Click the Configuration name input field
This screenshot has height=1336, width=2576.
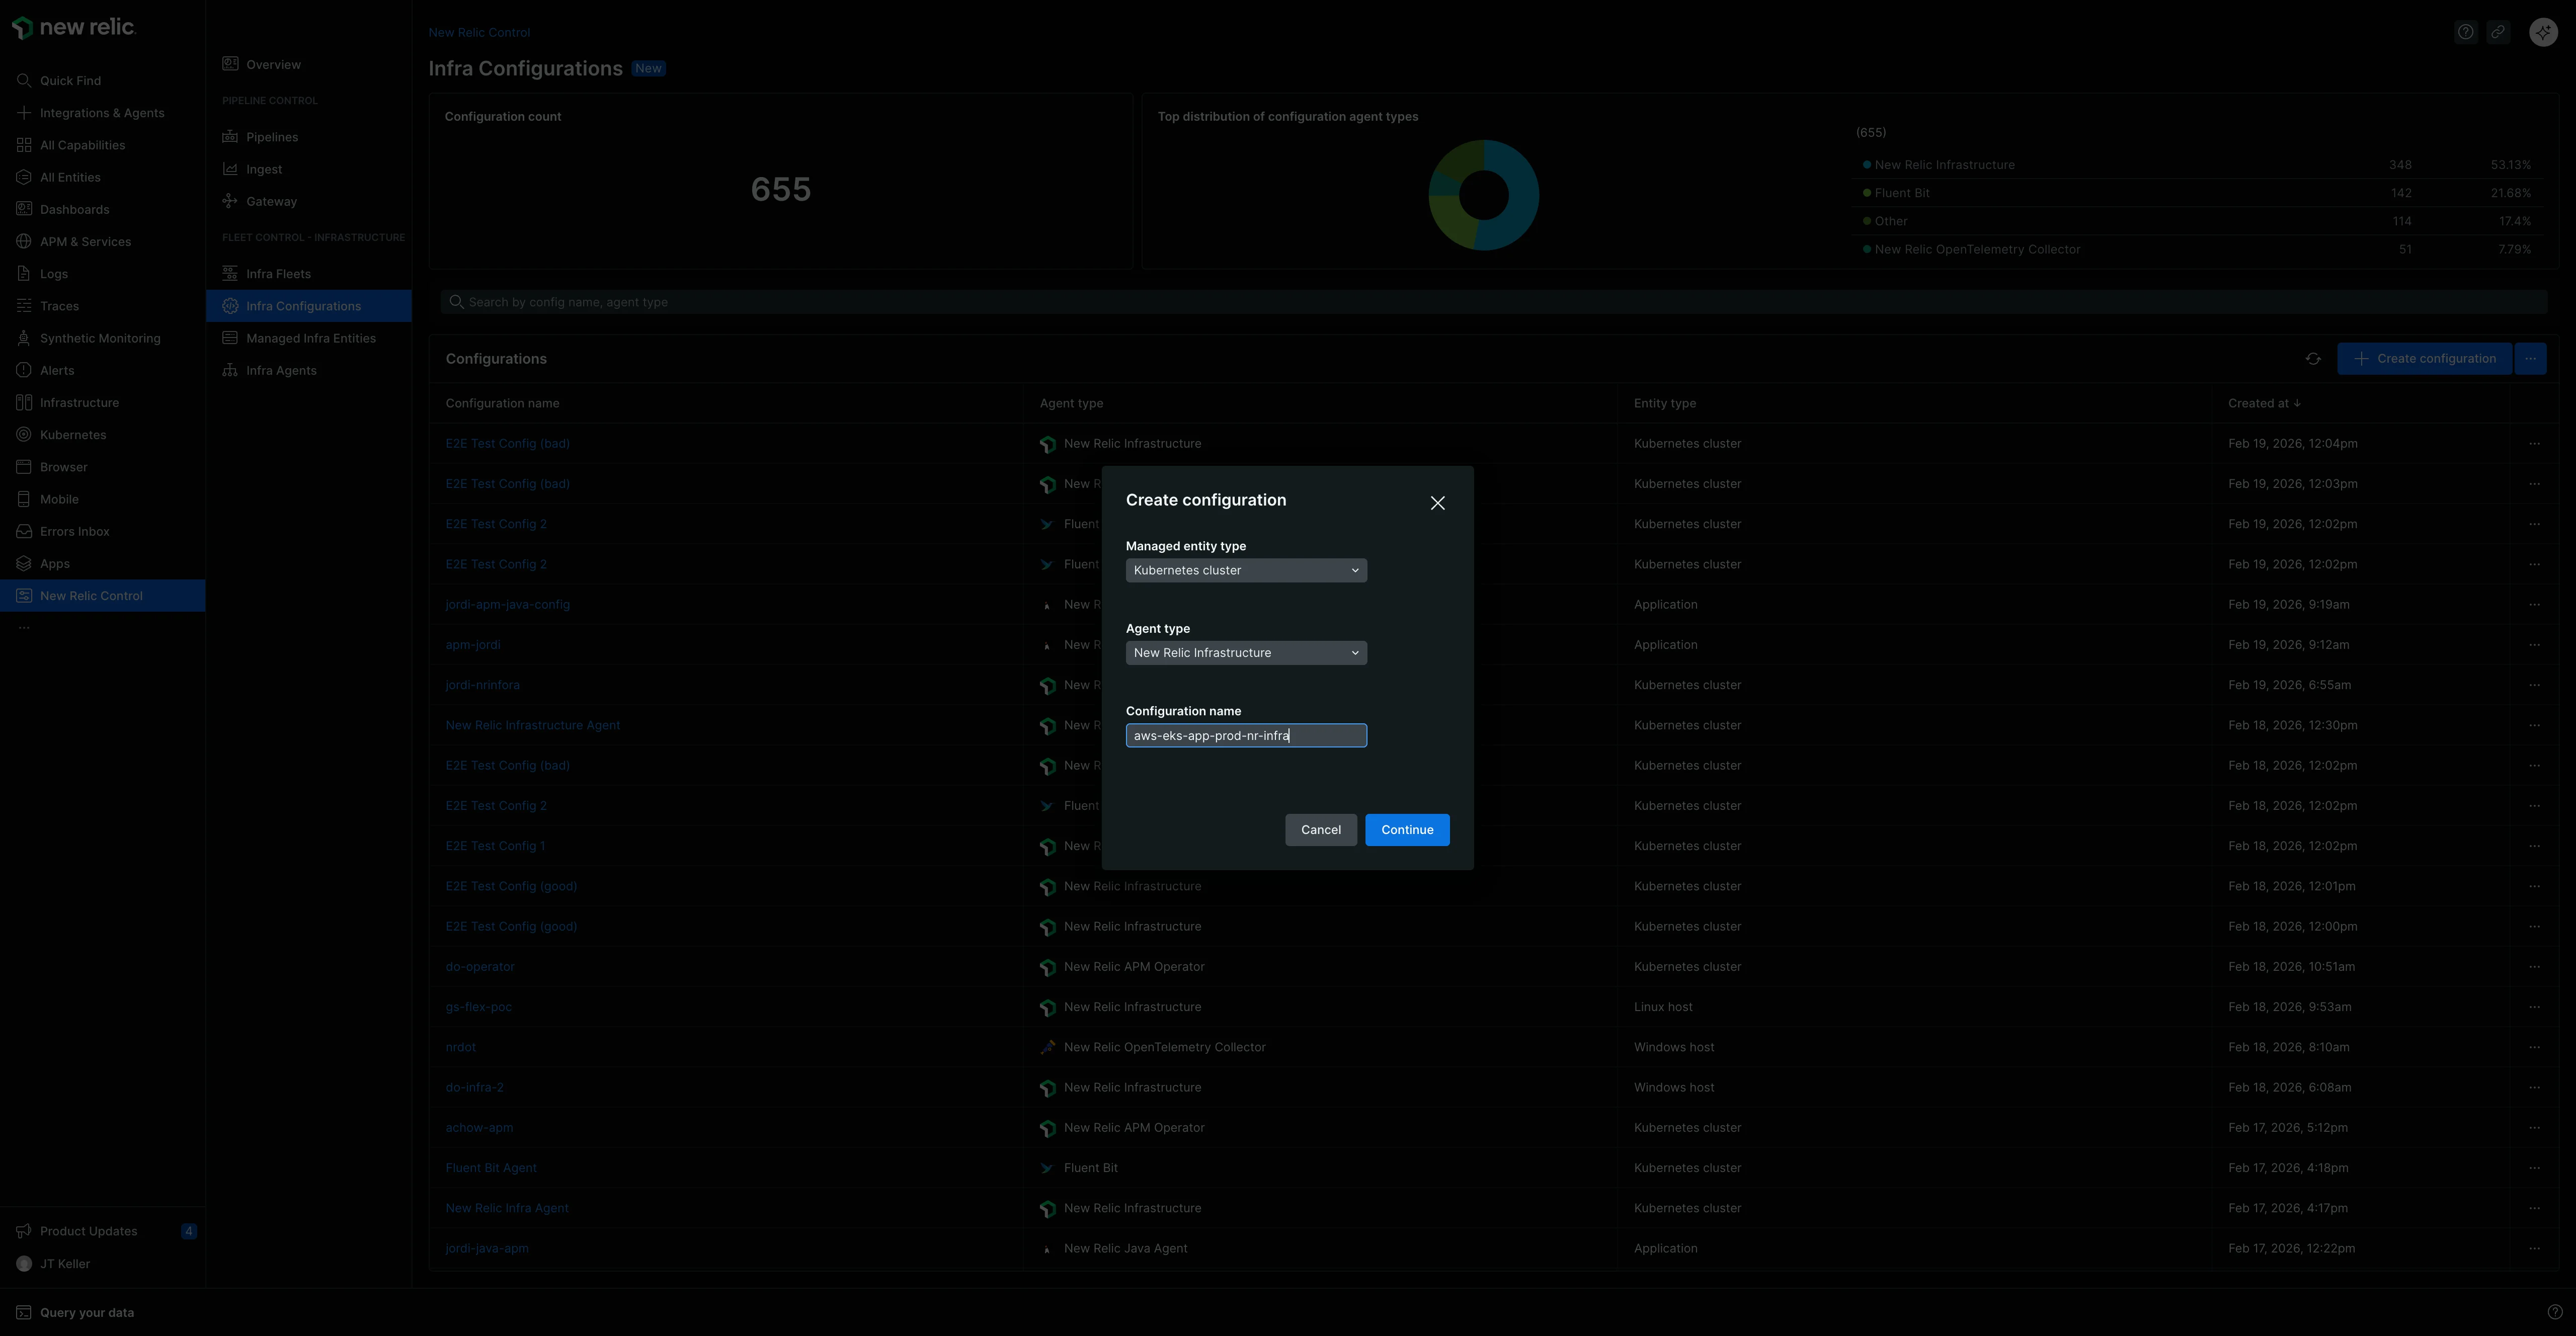(1246, 735)
